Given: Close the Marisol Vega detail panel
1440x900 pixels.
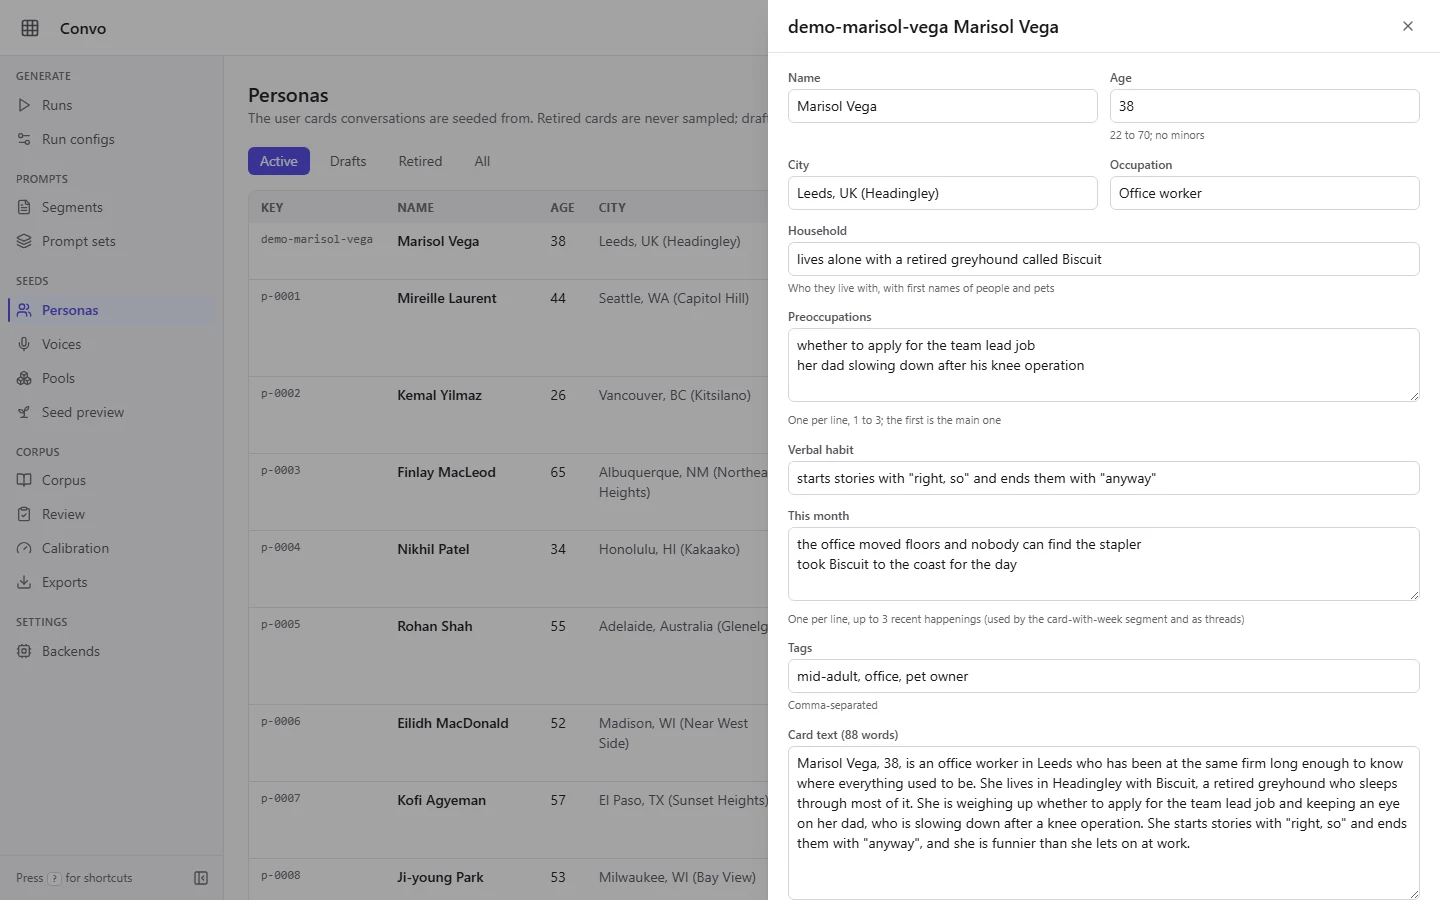Looking at the screenshot, I should pos(1408,26).
